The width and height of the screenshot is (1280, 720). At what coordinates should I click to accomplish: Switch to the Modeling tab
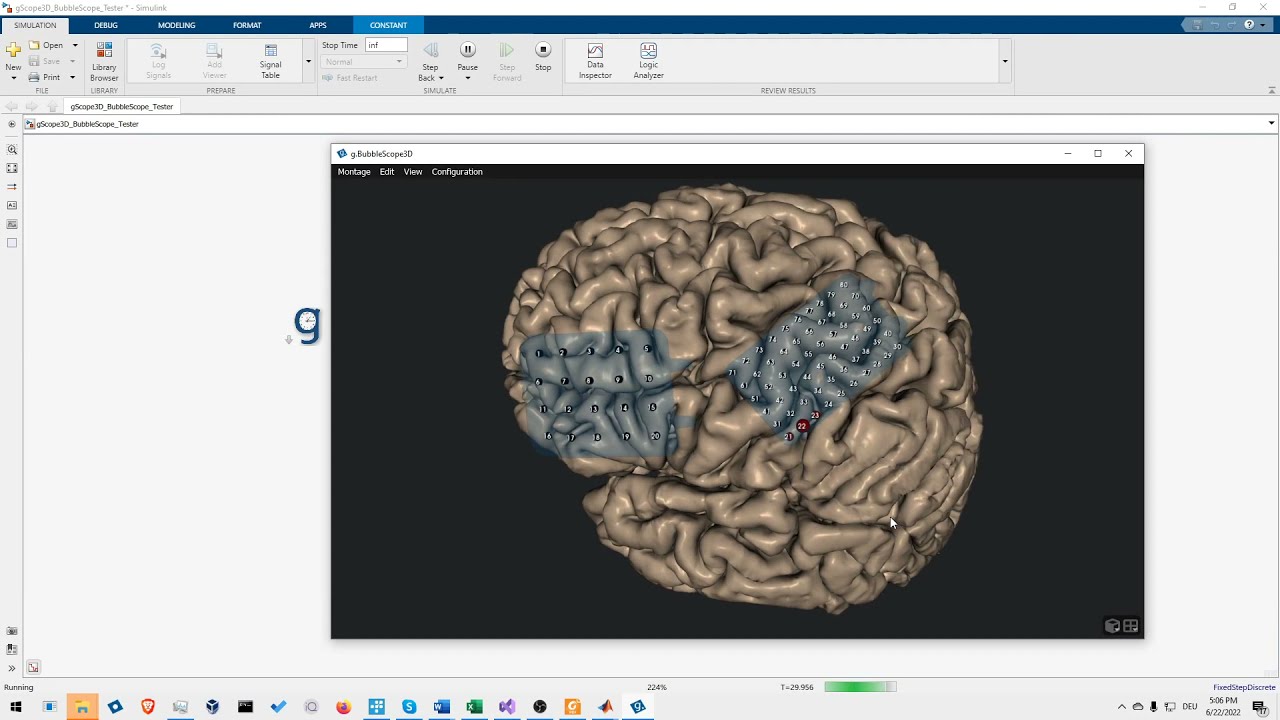[x=176, y=25]
